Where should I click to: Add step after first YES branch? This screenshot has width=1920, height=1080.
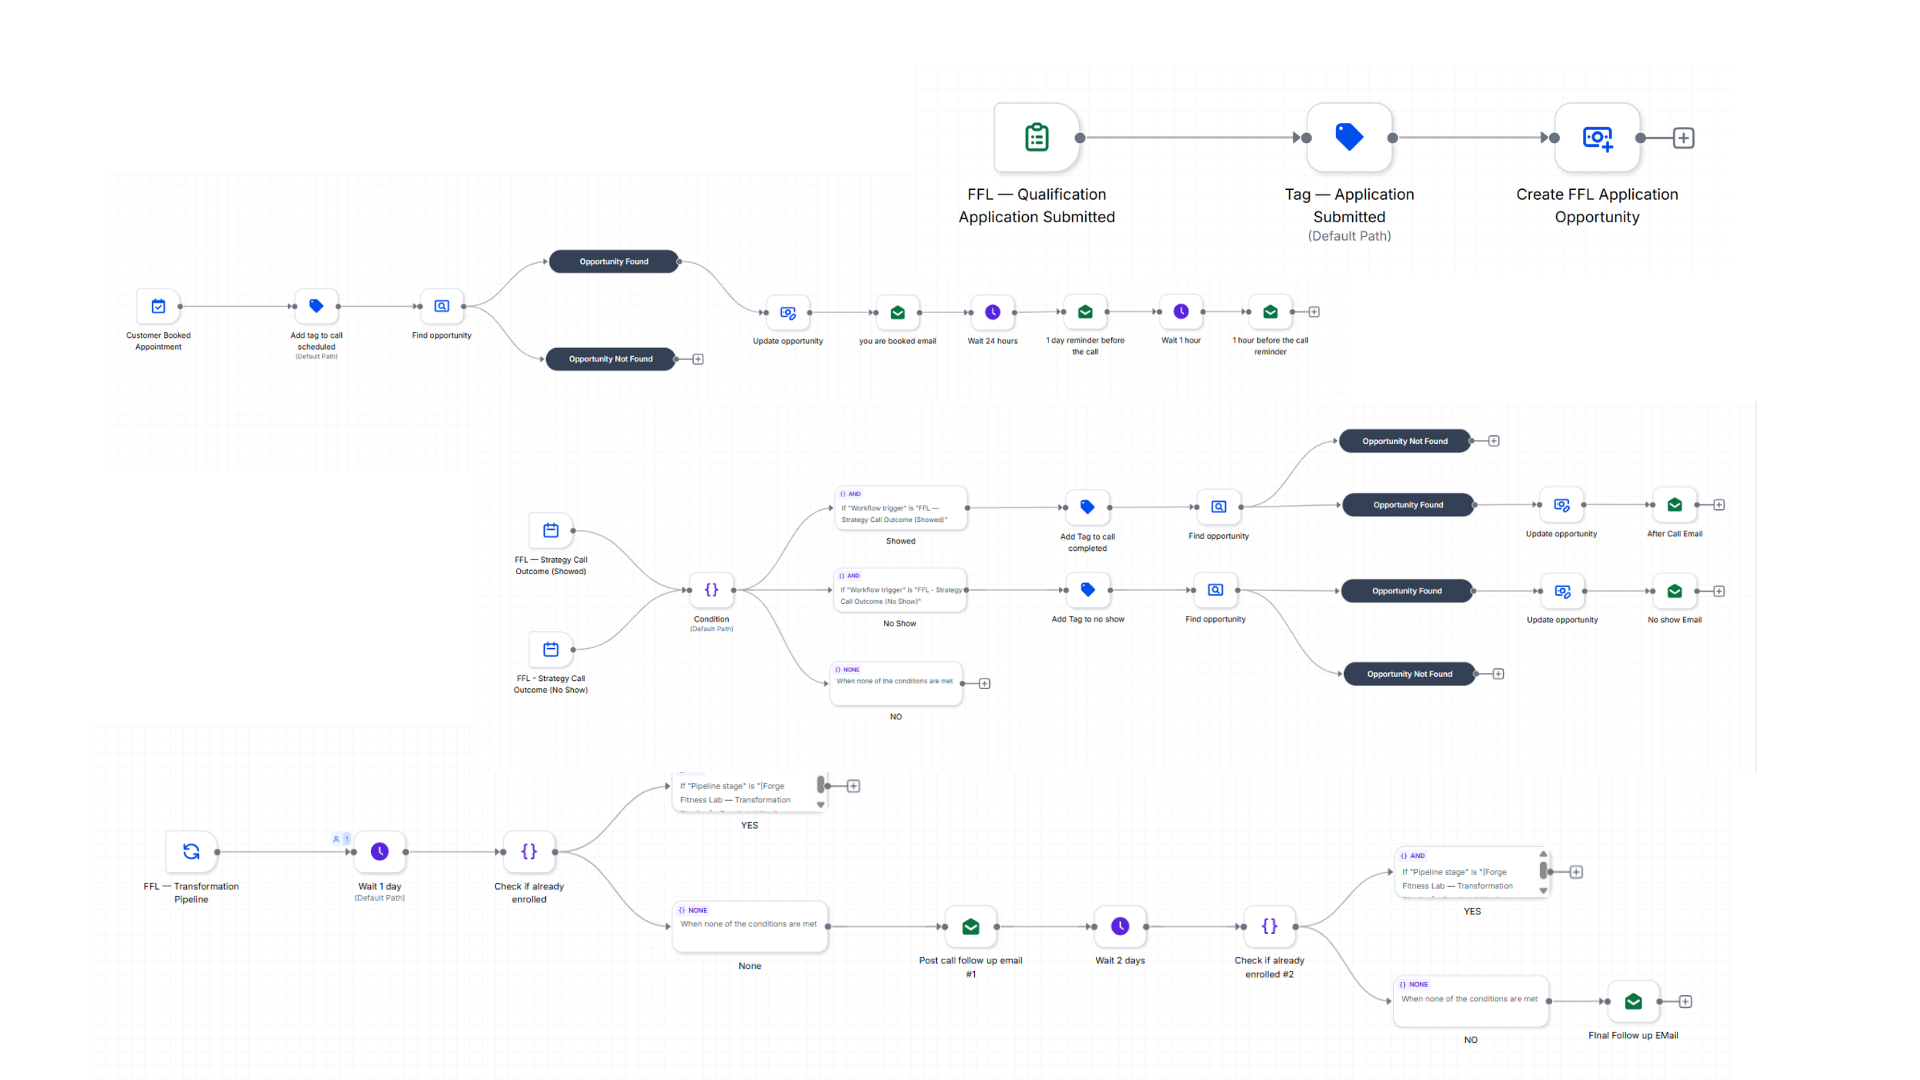coord(854,786)
